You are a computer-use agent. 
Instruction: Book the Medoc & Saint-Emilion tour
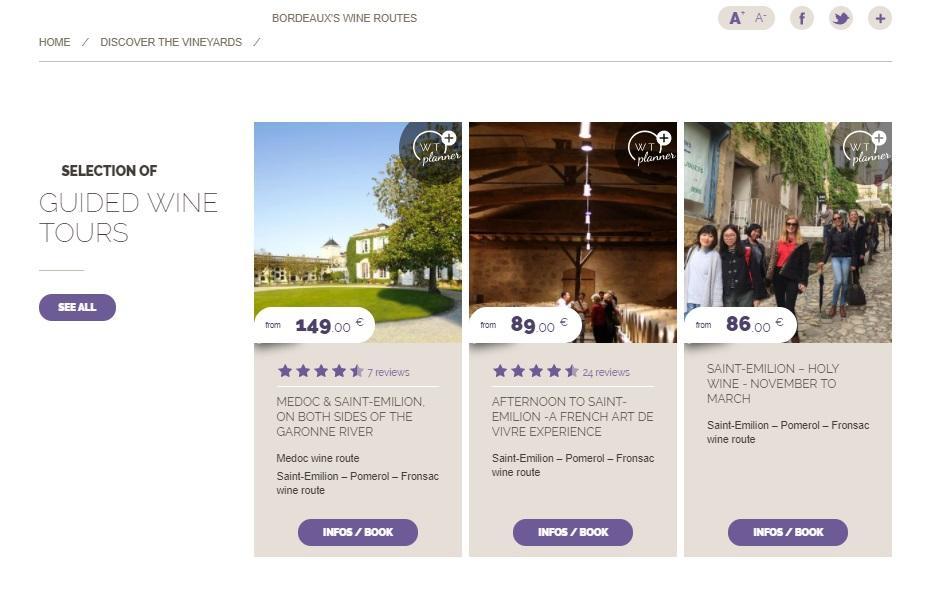[x=357, y=532]
